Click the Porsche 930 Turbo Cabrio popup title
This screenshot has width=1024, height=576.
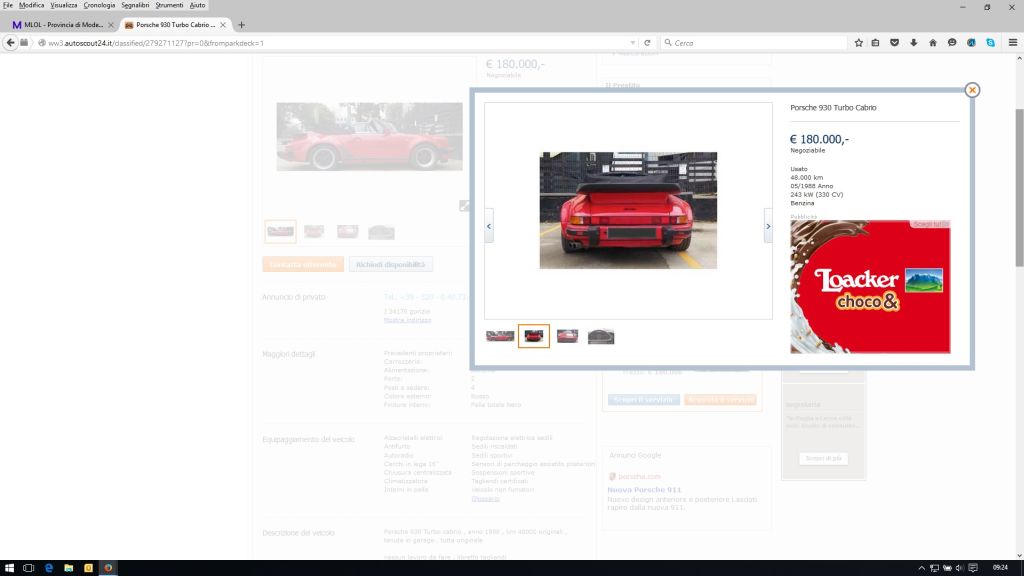point(833,108)
